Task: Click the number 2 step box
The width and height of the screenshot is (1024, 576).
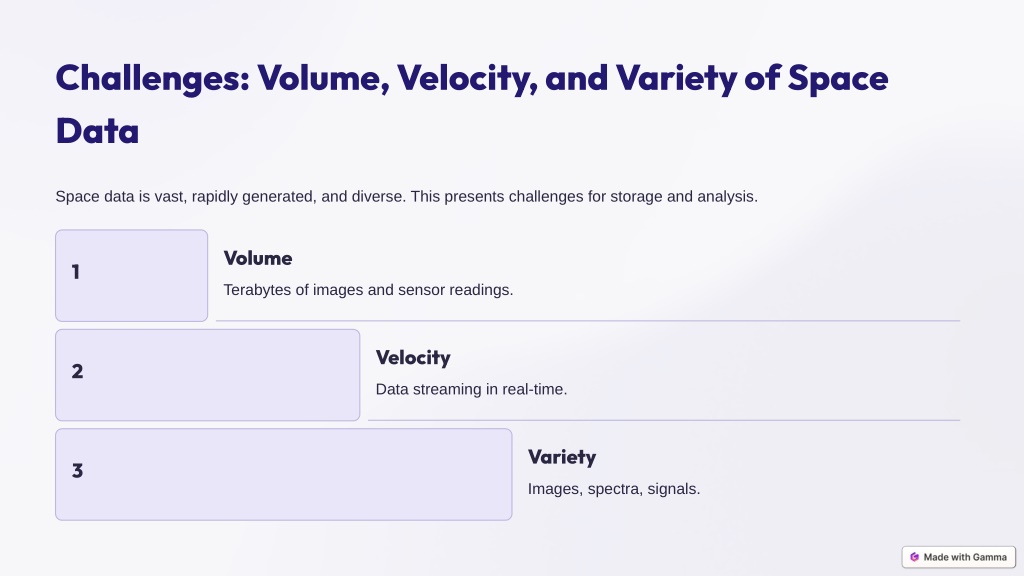Action: (208, 375)
